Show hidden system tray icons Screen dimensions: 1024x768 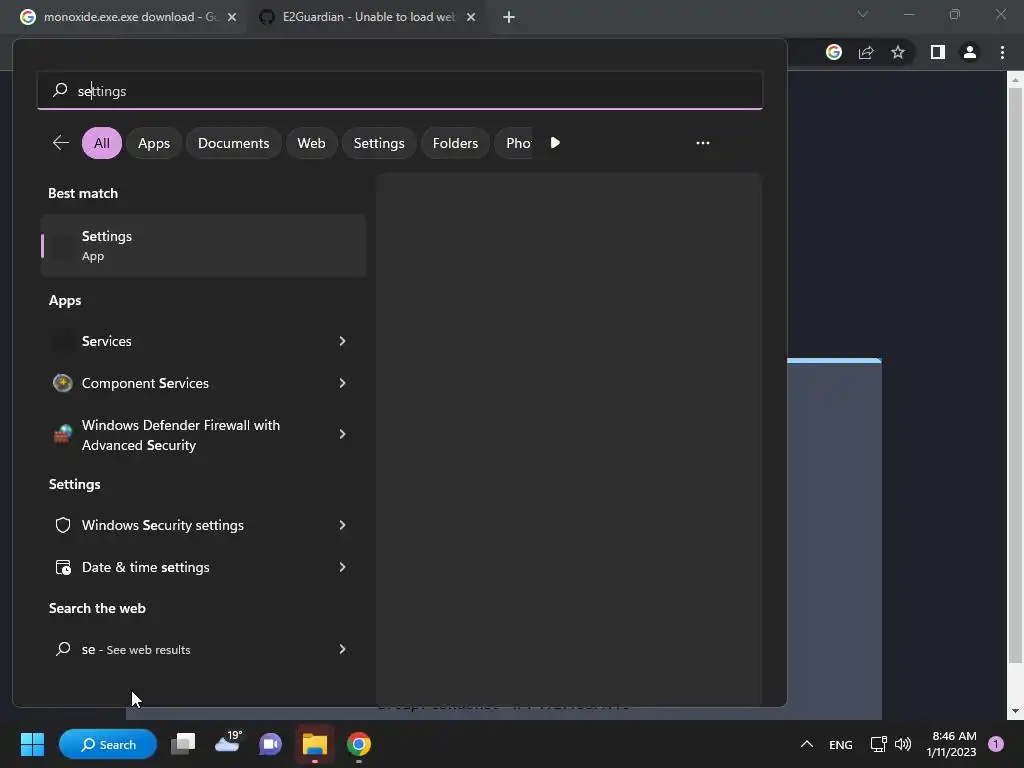[807, 744]
